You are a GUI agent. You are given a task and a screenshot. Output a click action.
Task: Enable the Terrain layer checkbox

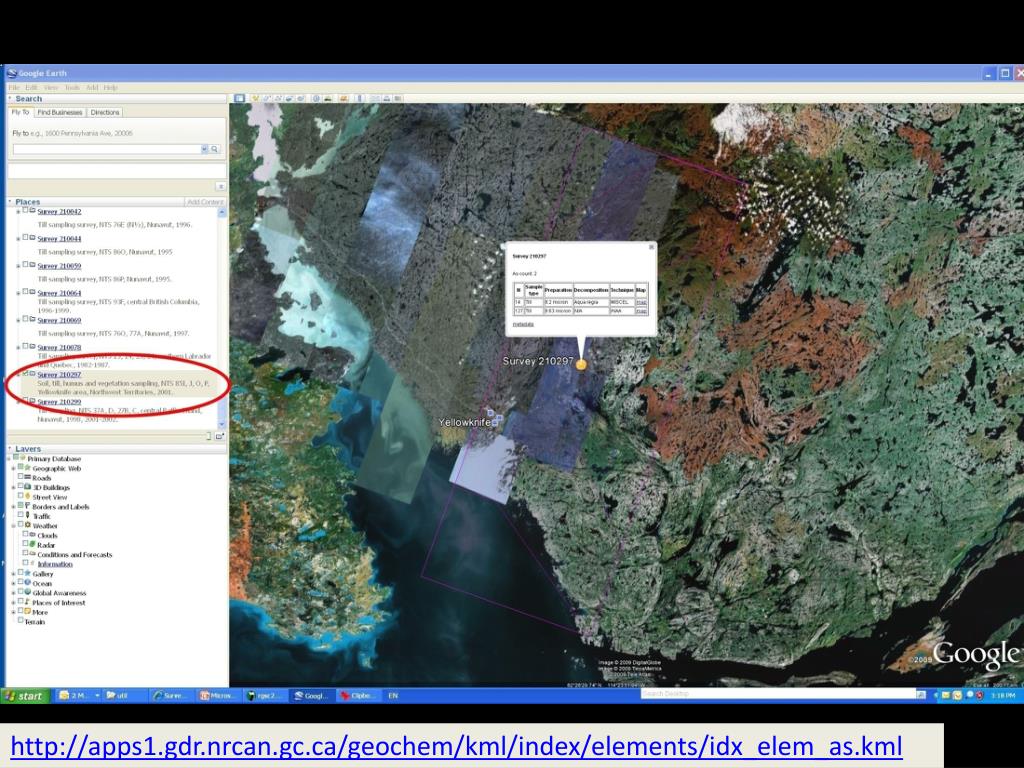click(20, 621)
